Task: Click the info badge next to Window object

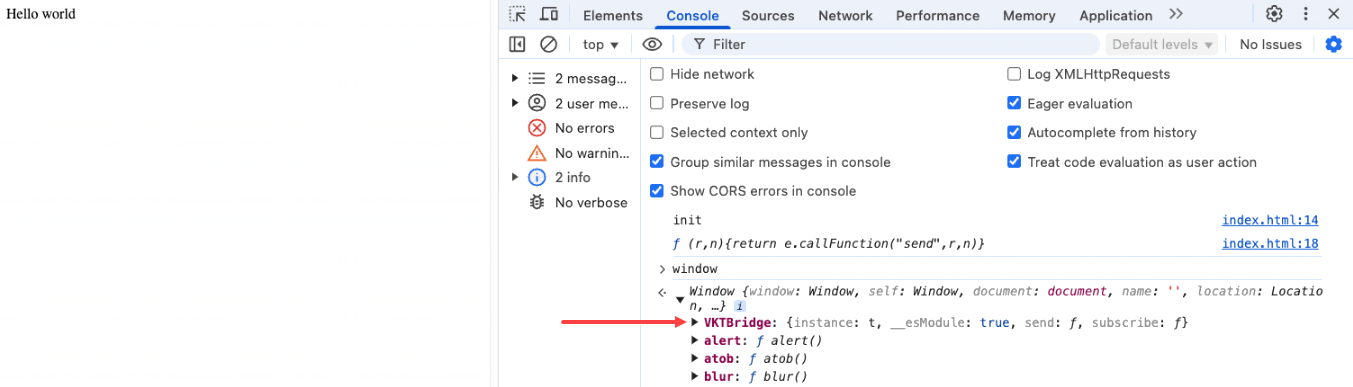Action: point(739,307)
